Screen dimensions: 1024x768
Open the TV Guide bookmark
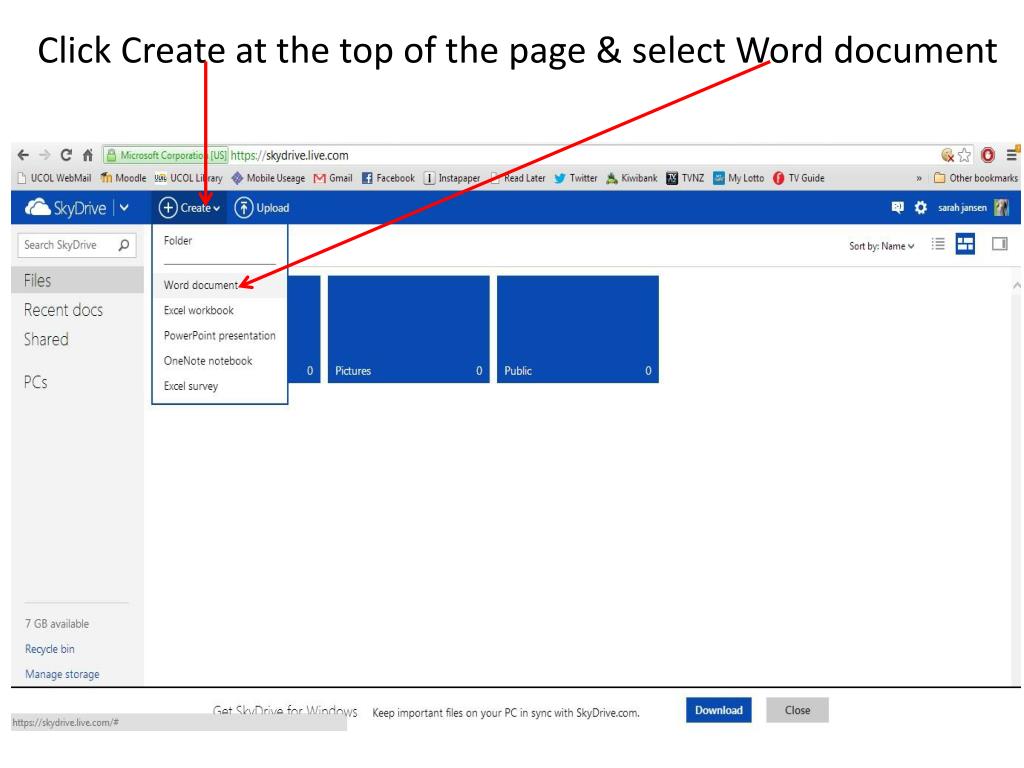tap(798, 178)
